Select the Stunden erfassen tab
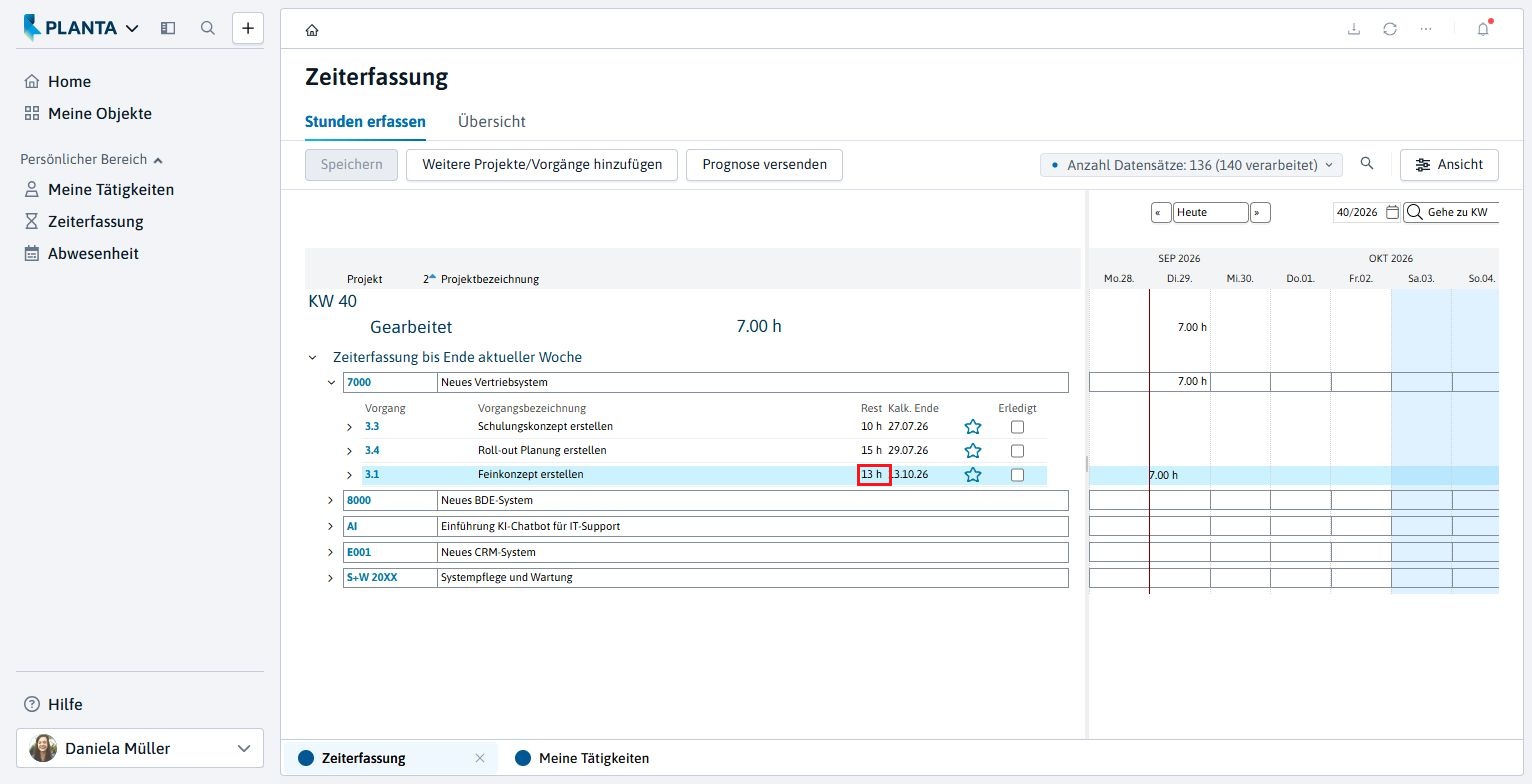The height and width of the screenshot is (784, 1532). tap(365, 121)
